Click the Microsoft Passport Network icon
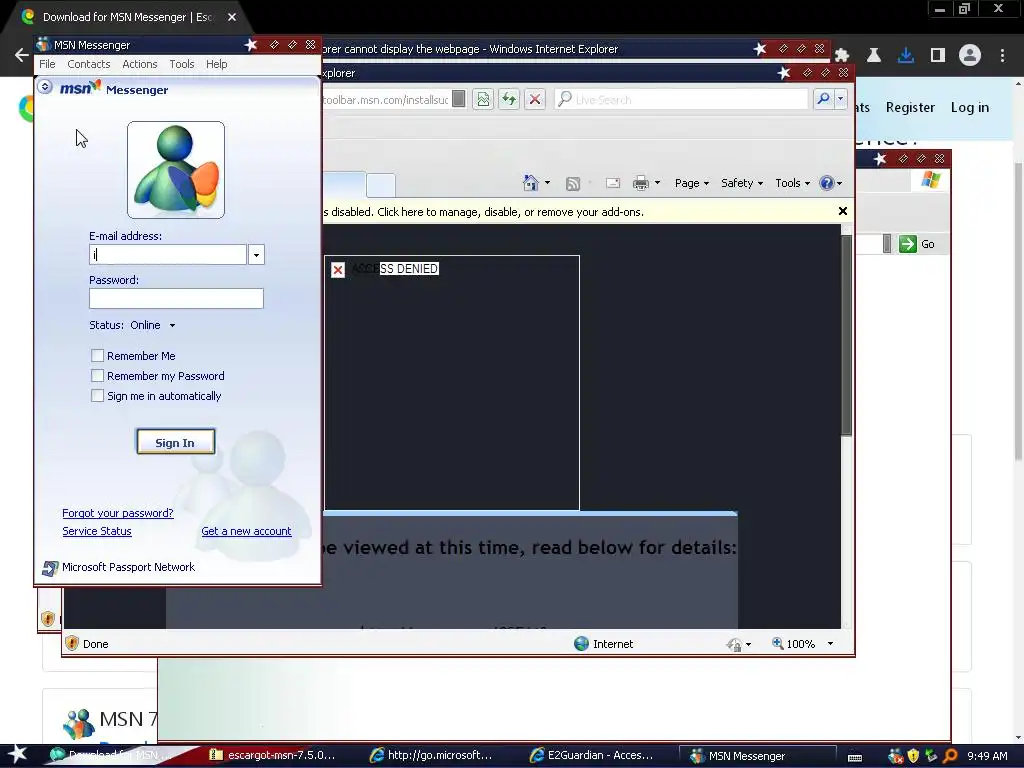This screenshot has width=1024, height=768. pos(50,568)
